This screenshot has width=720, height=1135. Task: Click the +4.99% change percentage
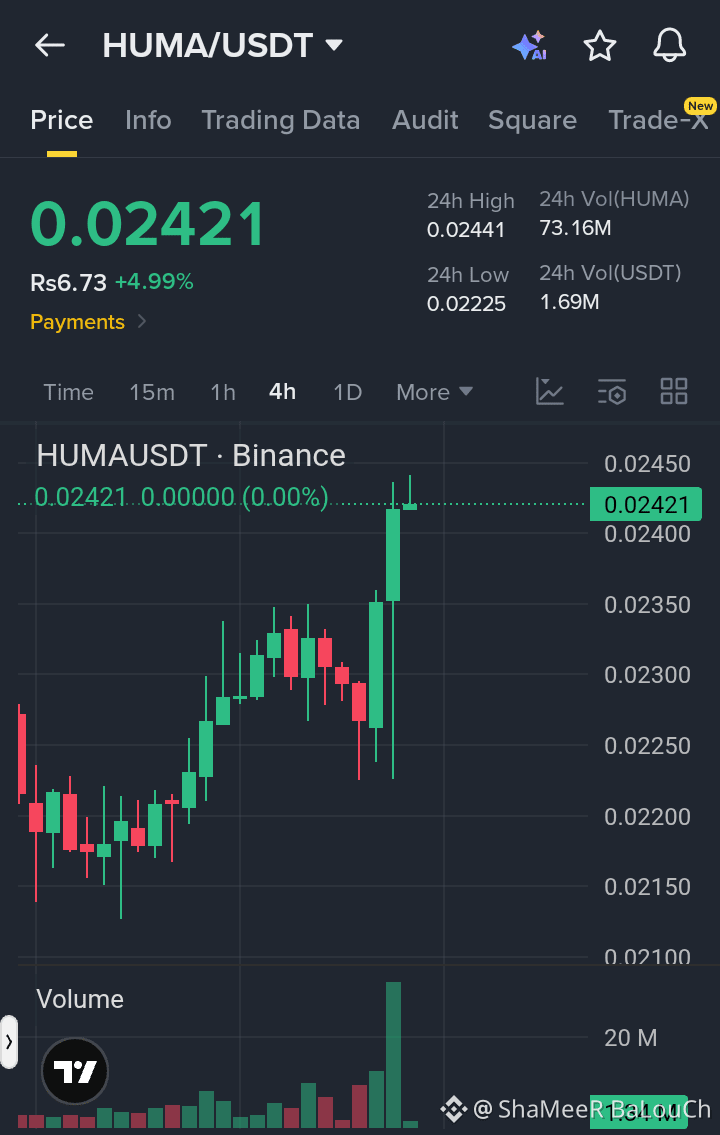[x=154, y=282]
